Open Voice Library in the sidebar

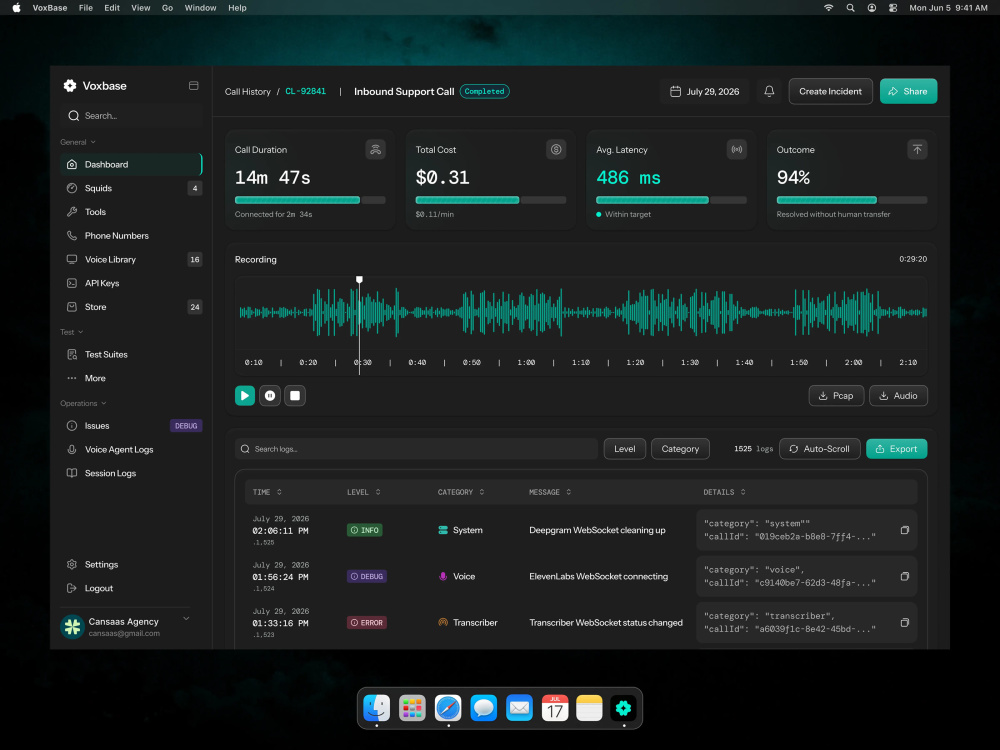[131, 260]
